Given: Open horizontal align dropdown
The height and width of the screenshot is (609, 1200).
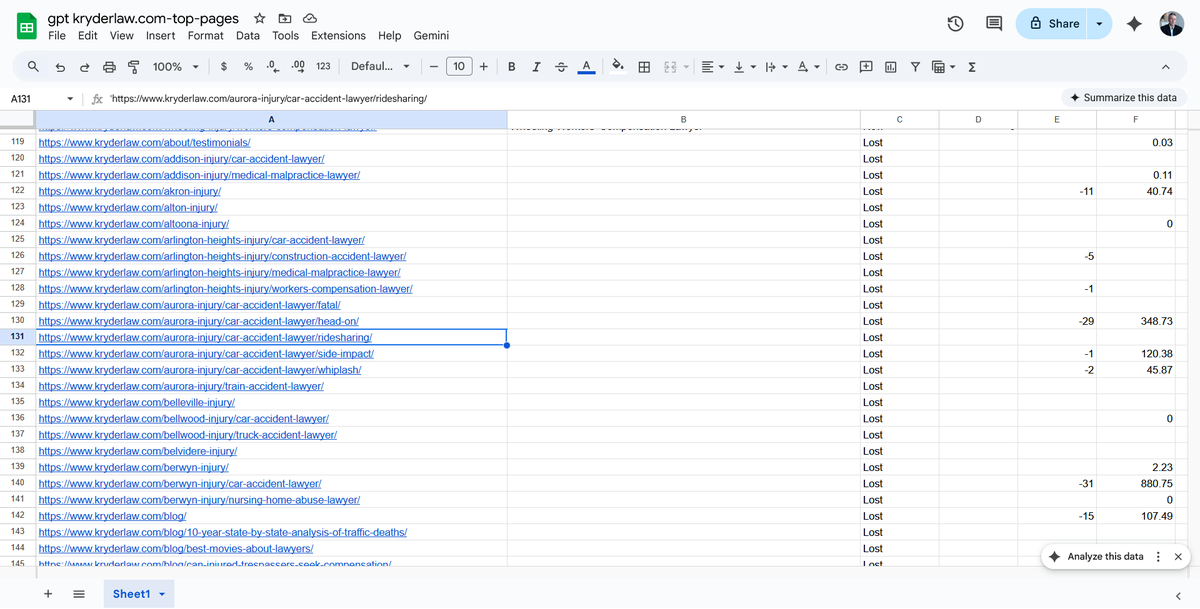Looking at the screenshot, I should [x=712, y=67].
